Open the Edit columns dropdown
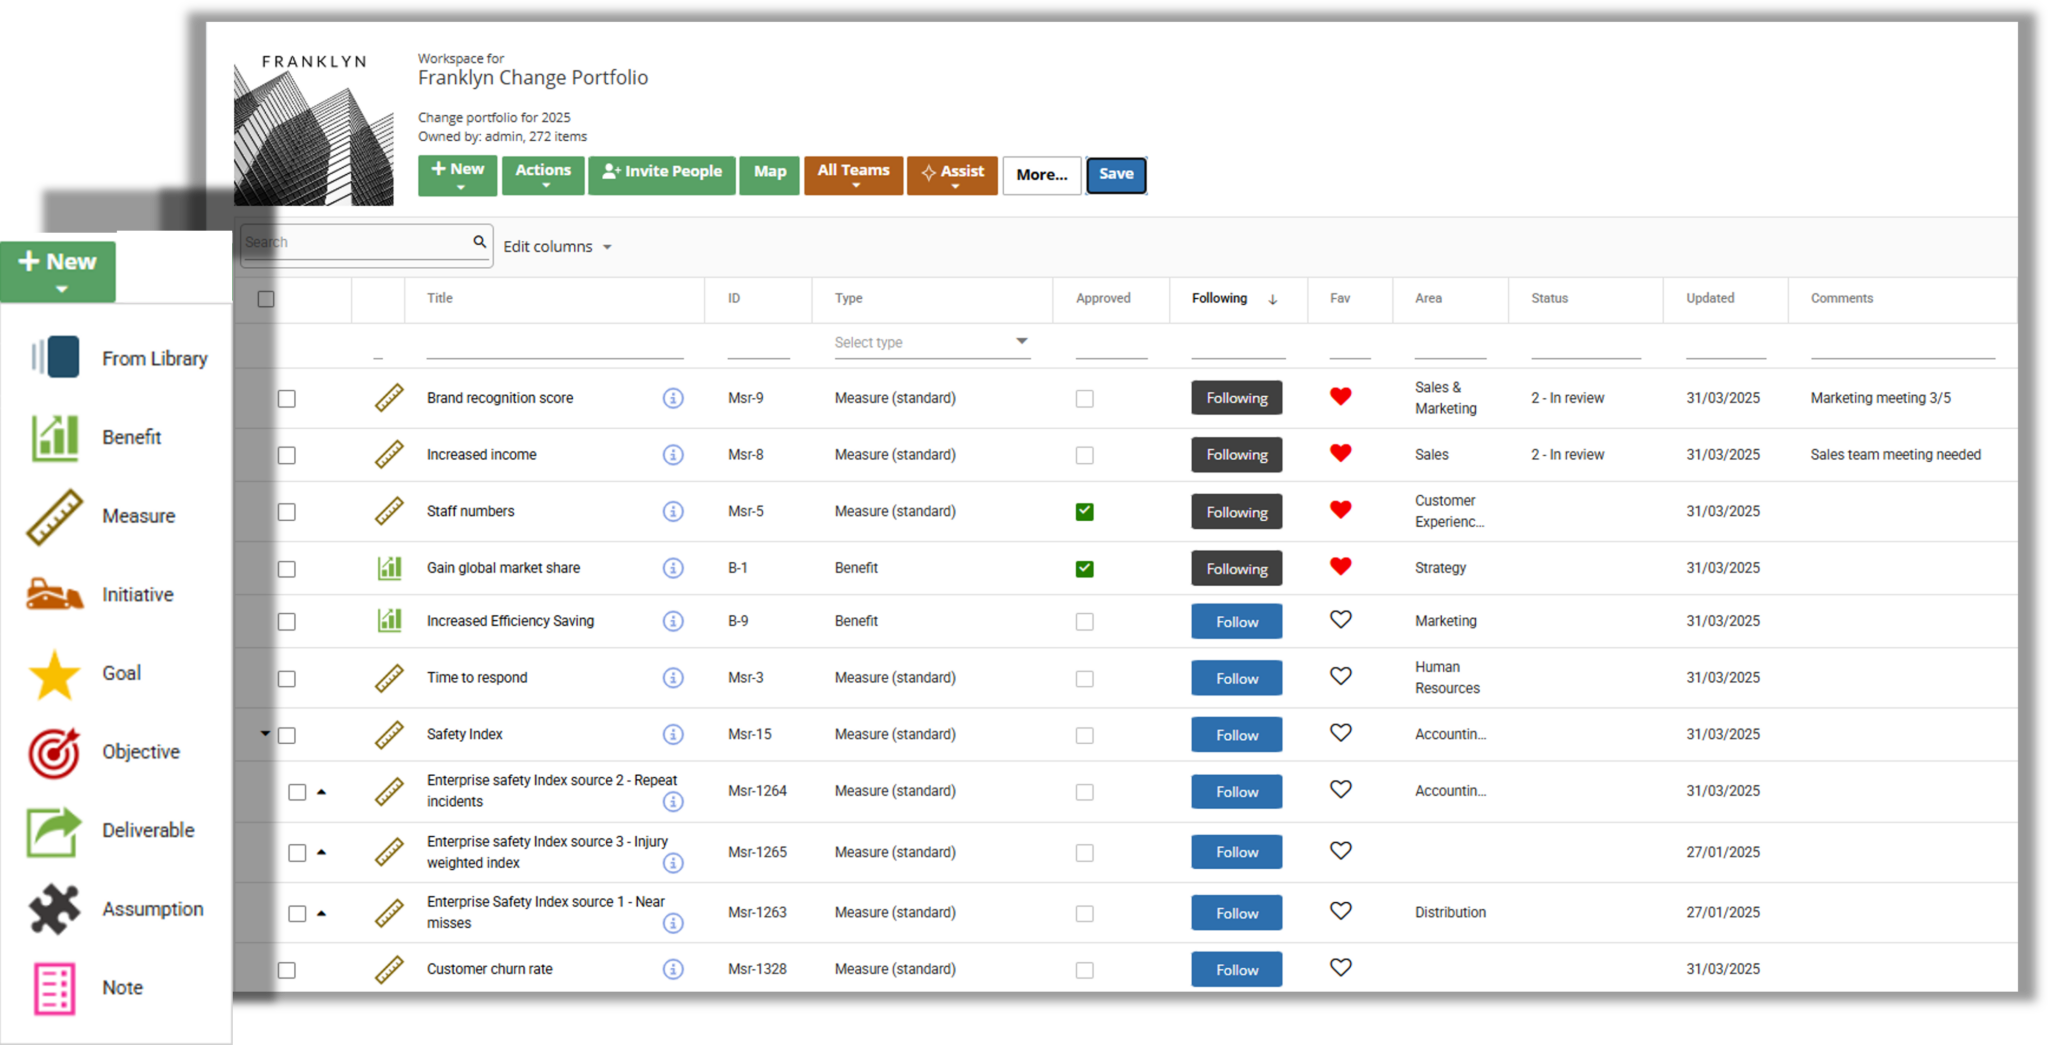Image resolution: width=2048 pixels, height=1045 pixels. (557, 247)
